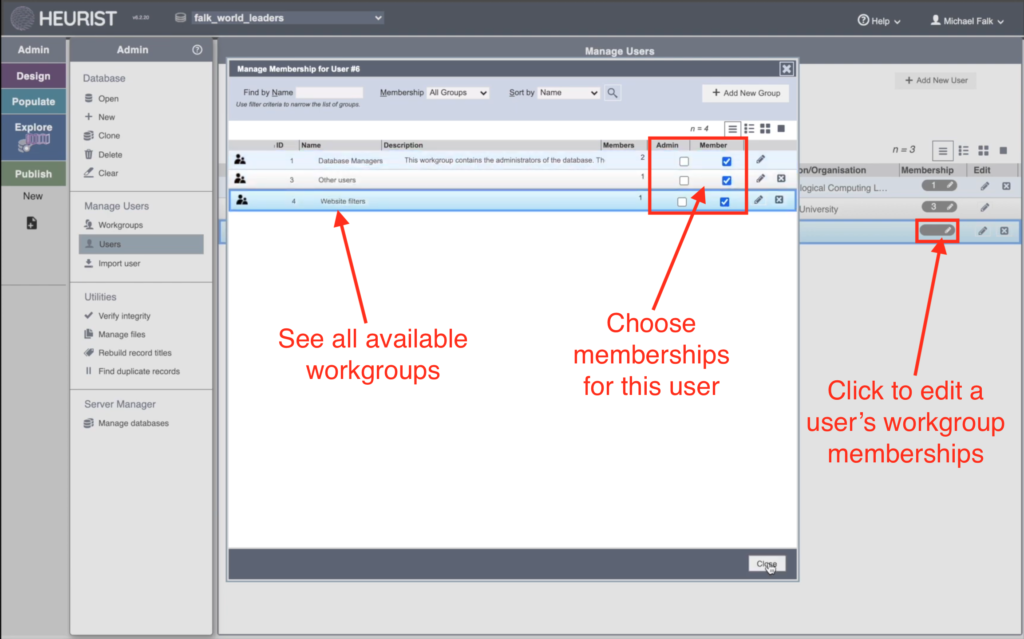Screen dimensions: 1024x639
Task: Edit the Website filters group pencil icon
Action: click(x=758, y=200)
